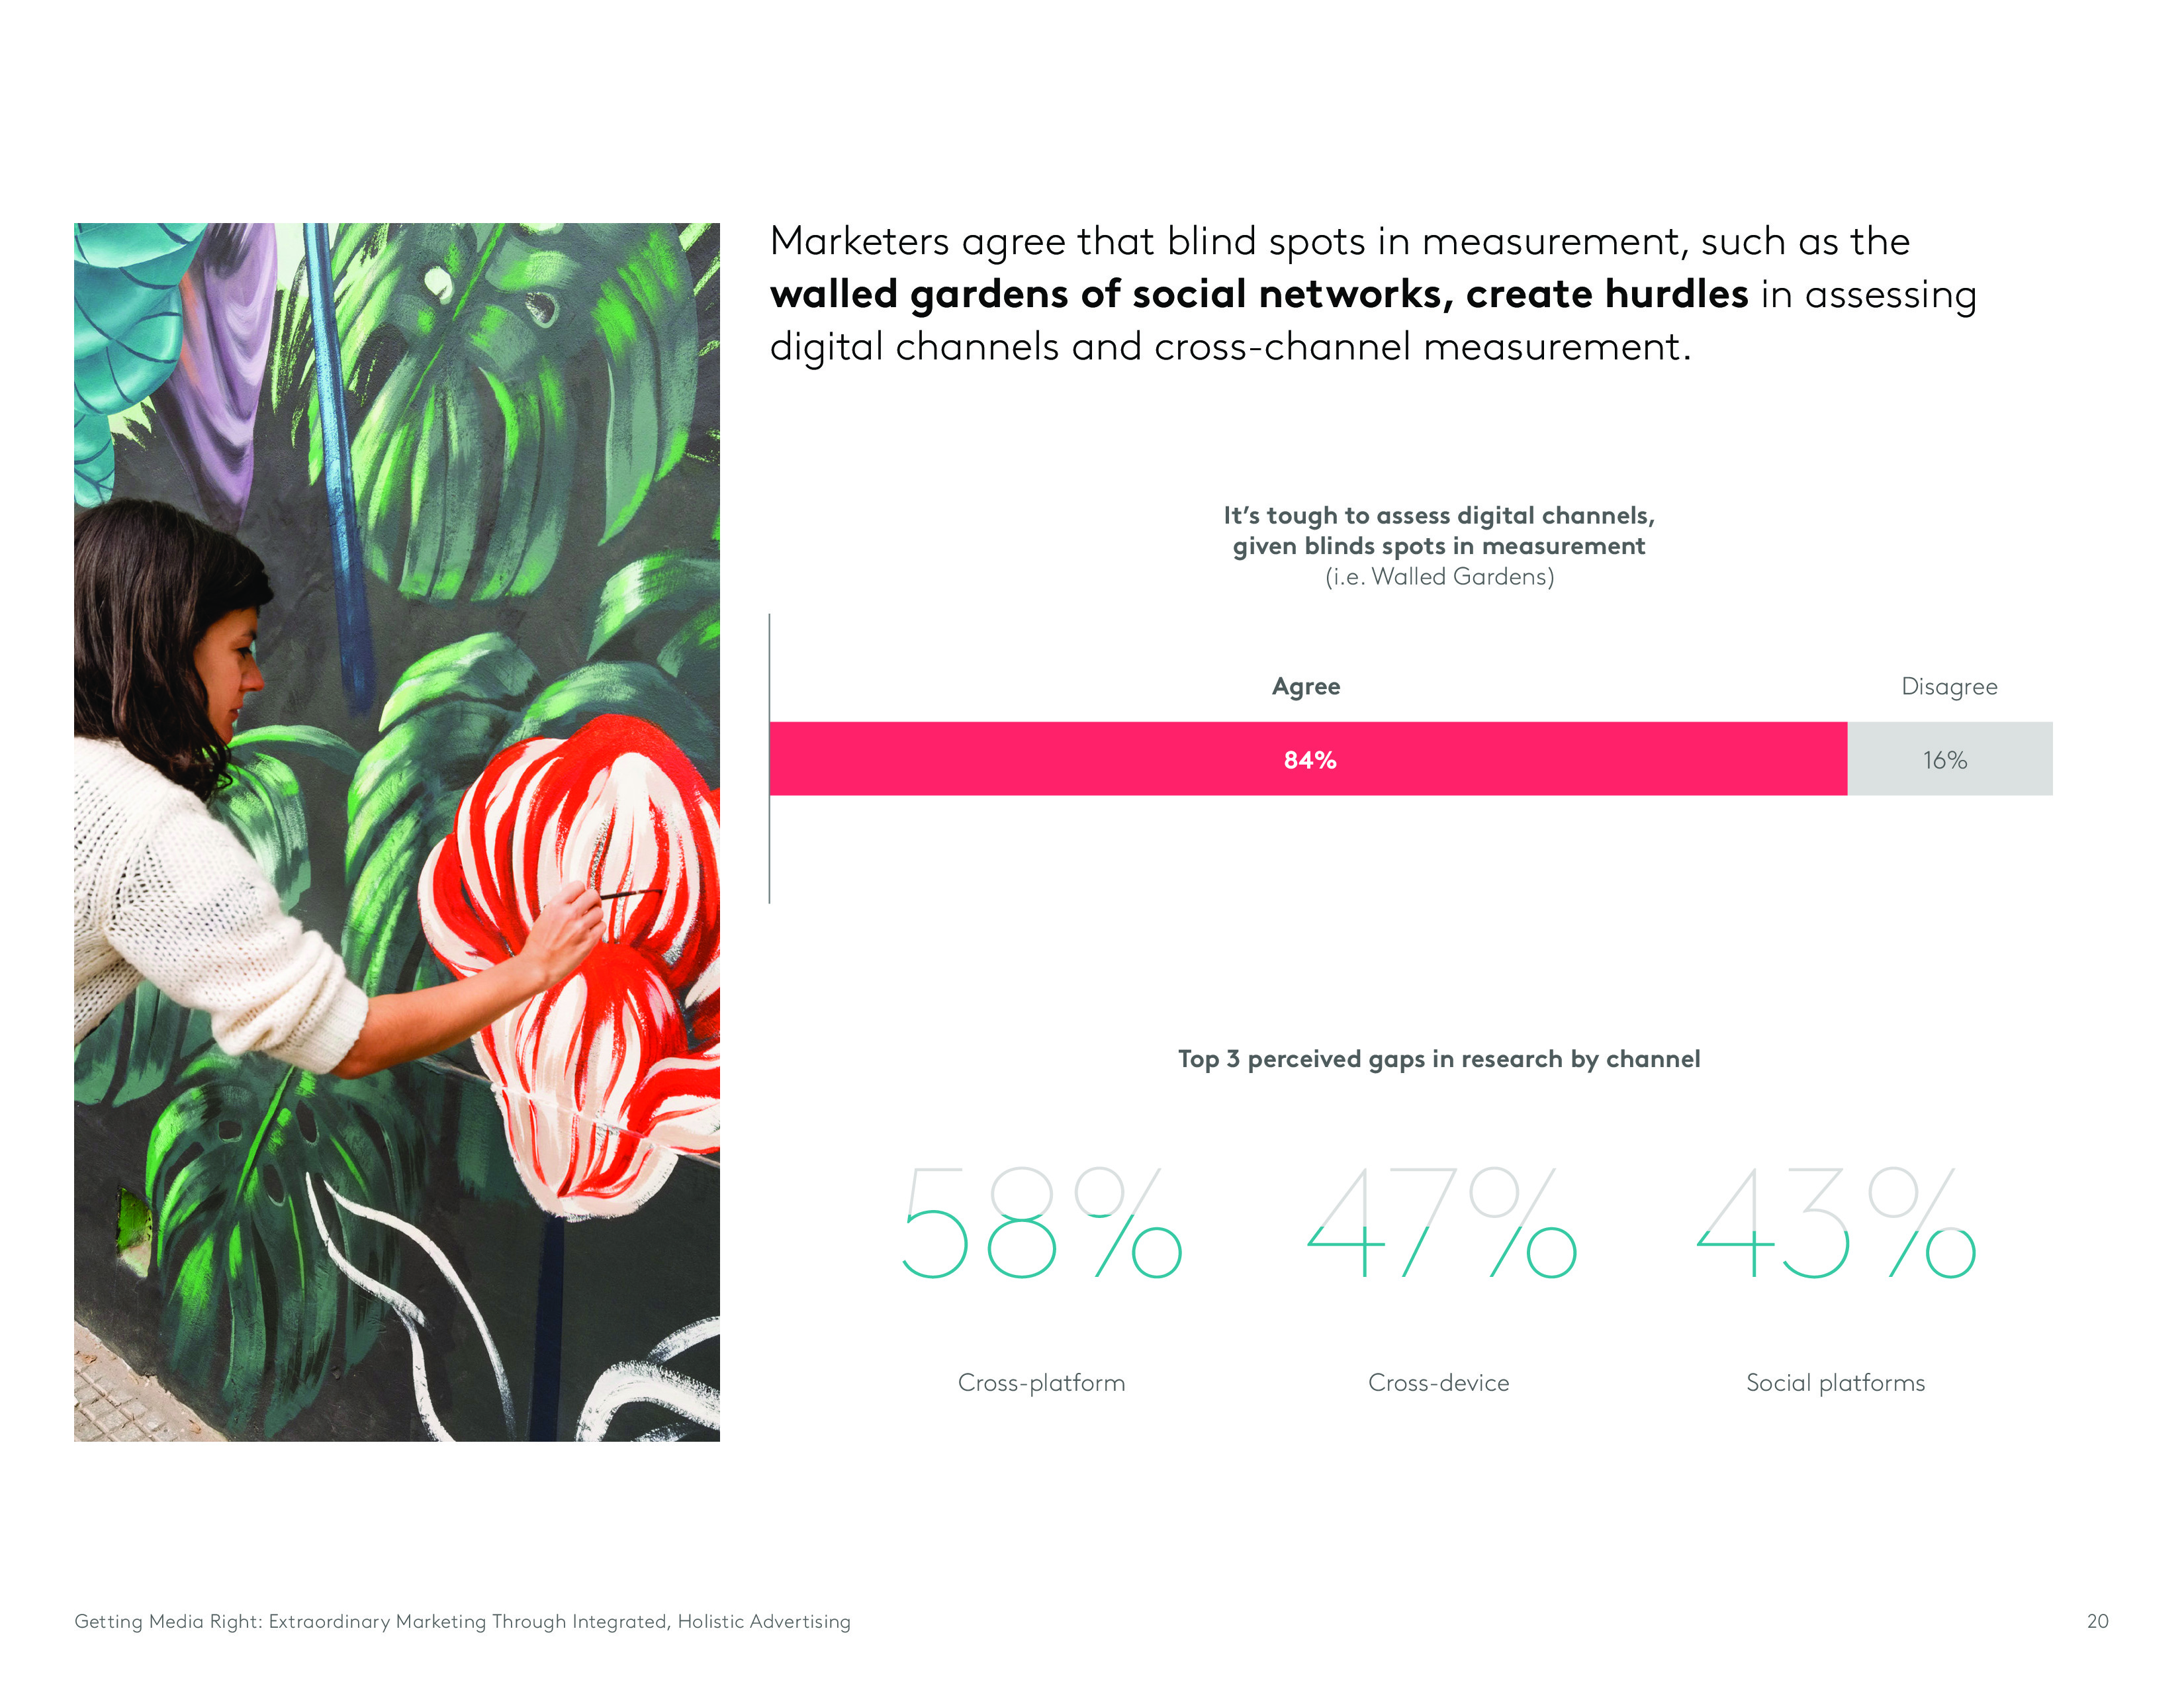Screen dimensions: 2184x1688
Task: Click the large 43% statistic
Action: [1836, 1224]
